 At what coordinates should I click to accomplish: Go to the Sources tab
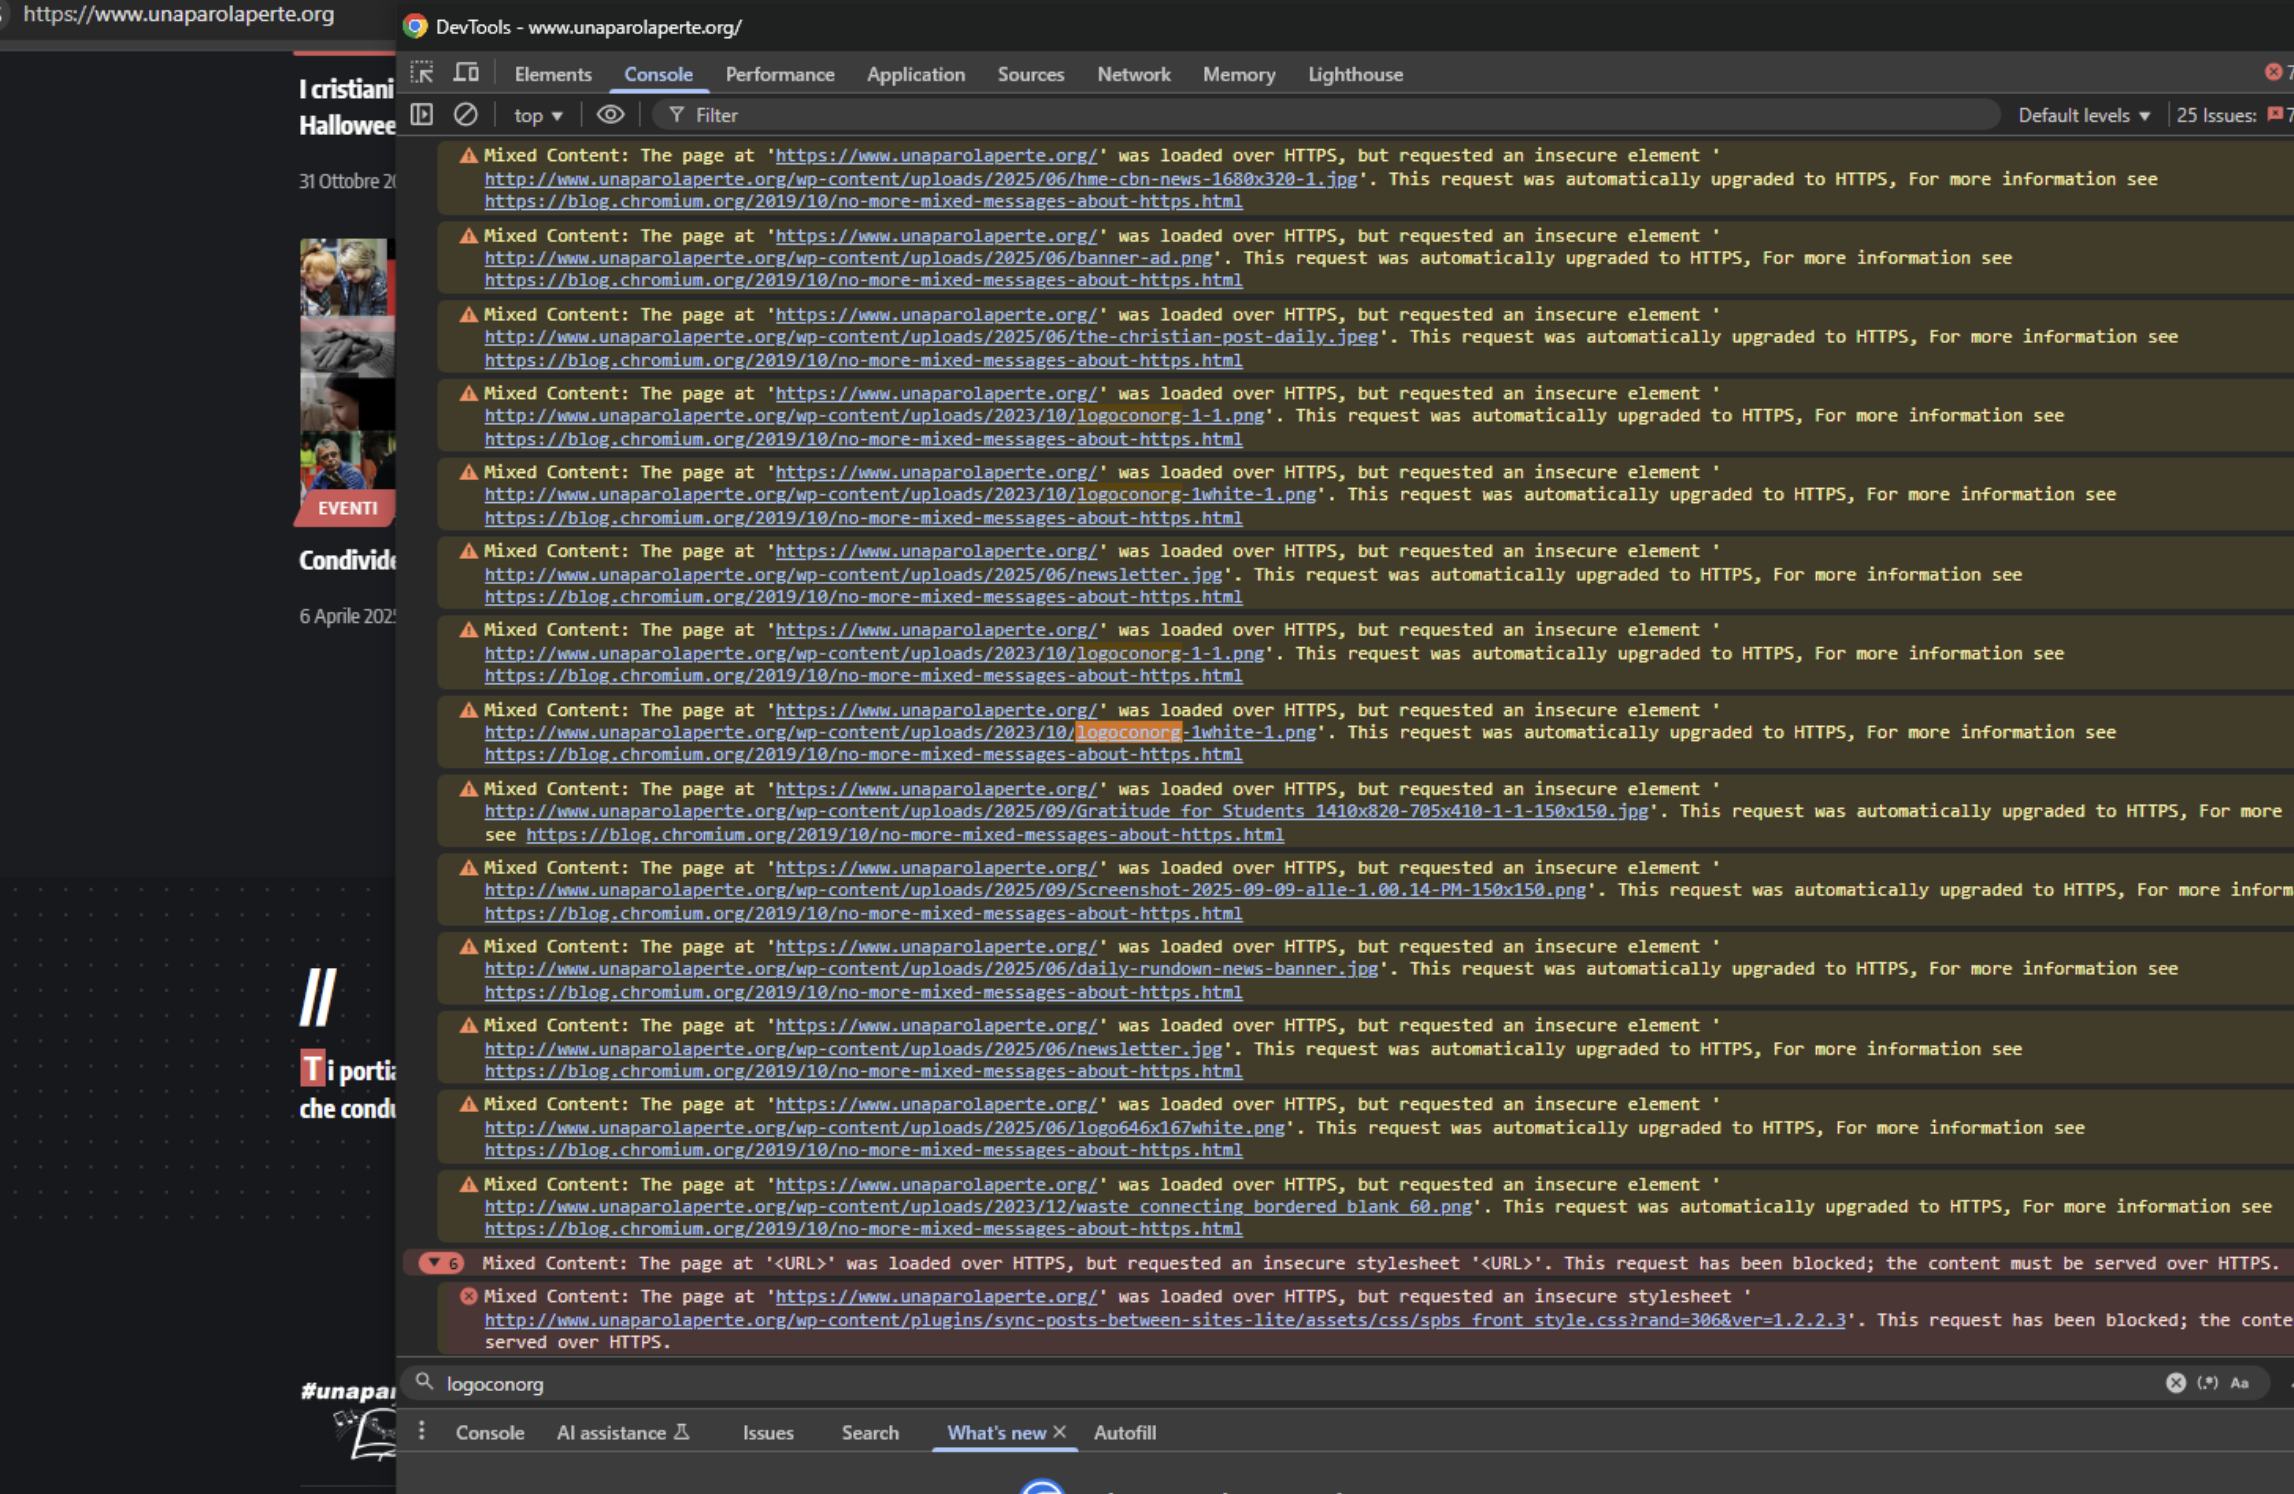[1030, 74]
